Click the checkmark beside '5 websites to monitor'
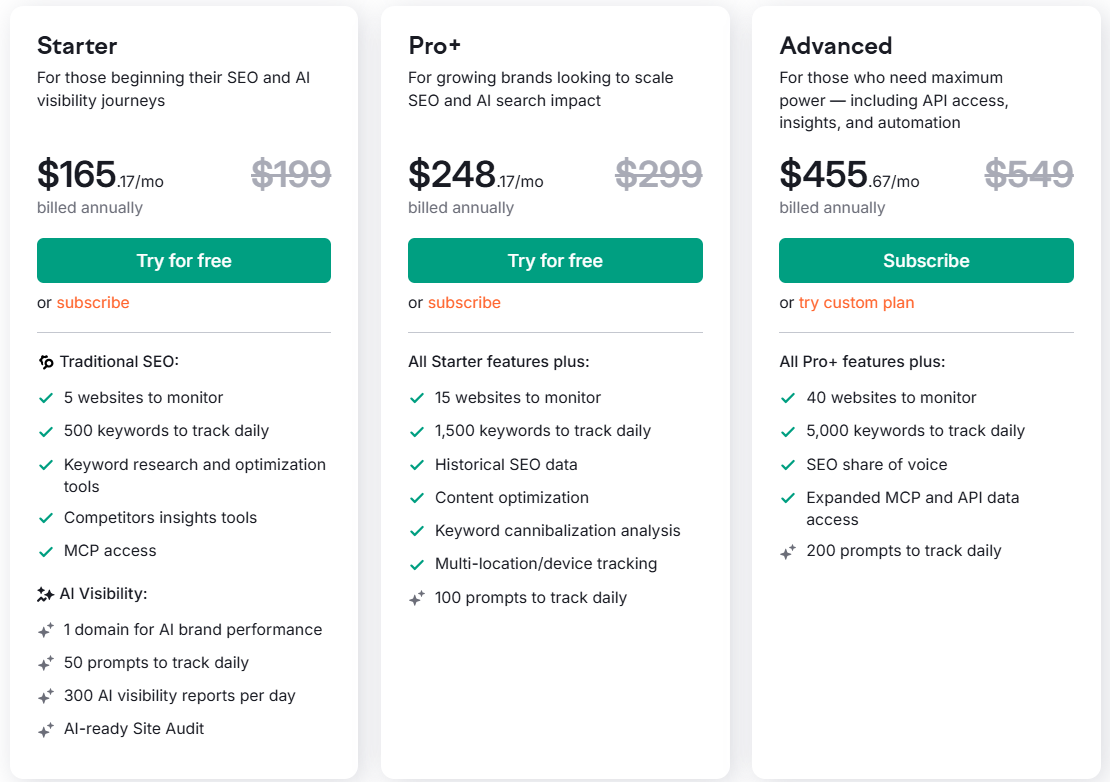Viewport: 1110px width, 782px height. pos(45,397)
